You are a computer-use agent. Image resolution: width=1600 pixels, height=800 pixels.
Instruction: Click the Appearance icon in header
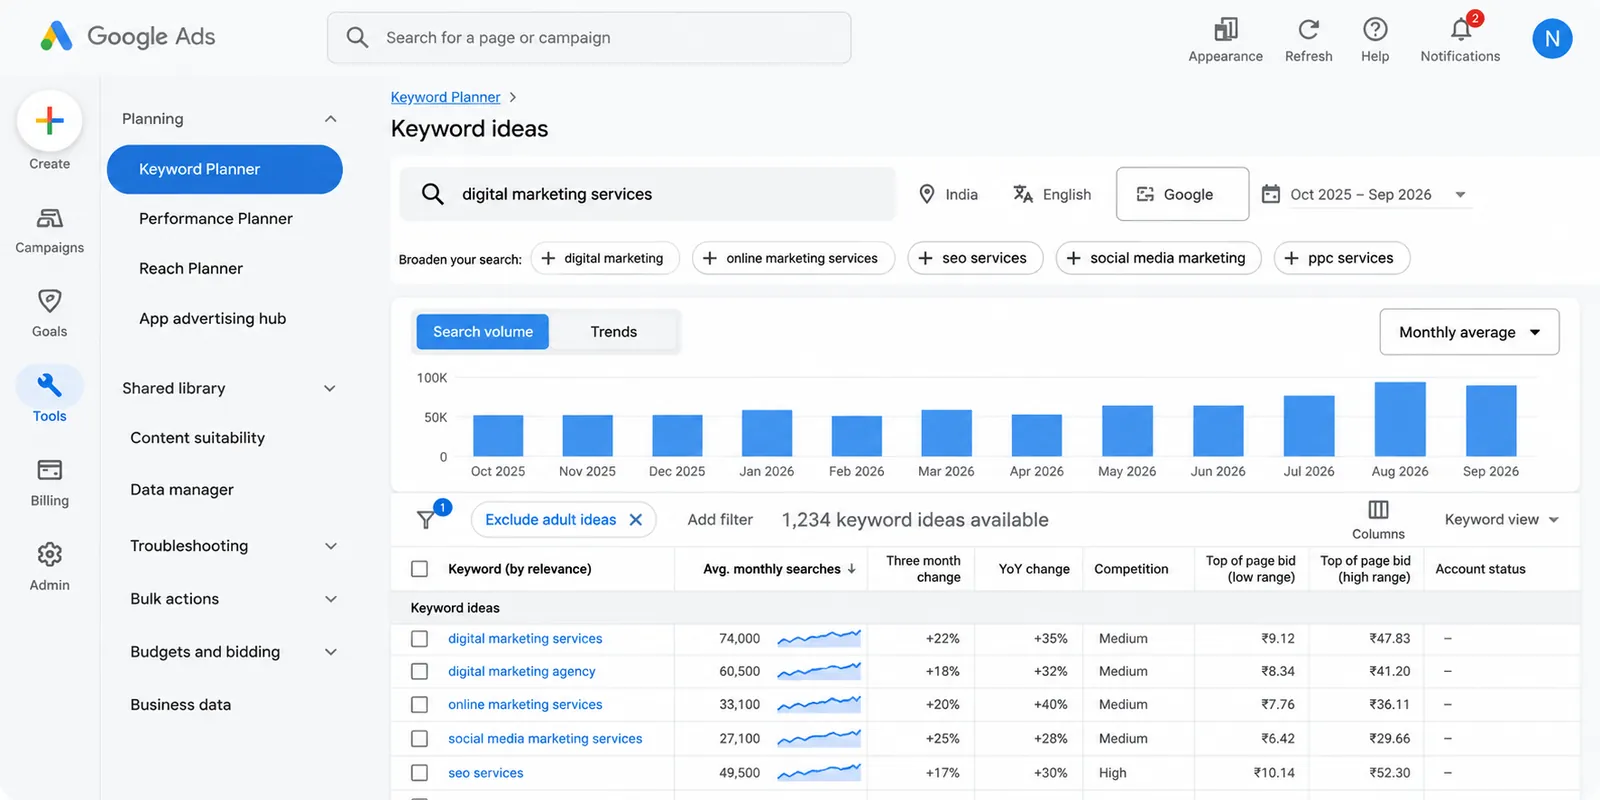click(x=1225, y=29)
